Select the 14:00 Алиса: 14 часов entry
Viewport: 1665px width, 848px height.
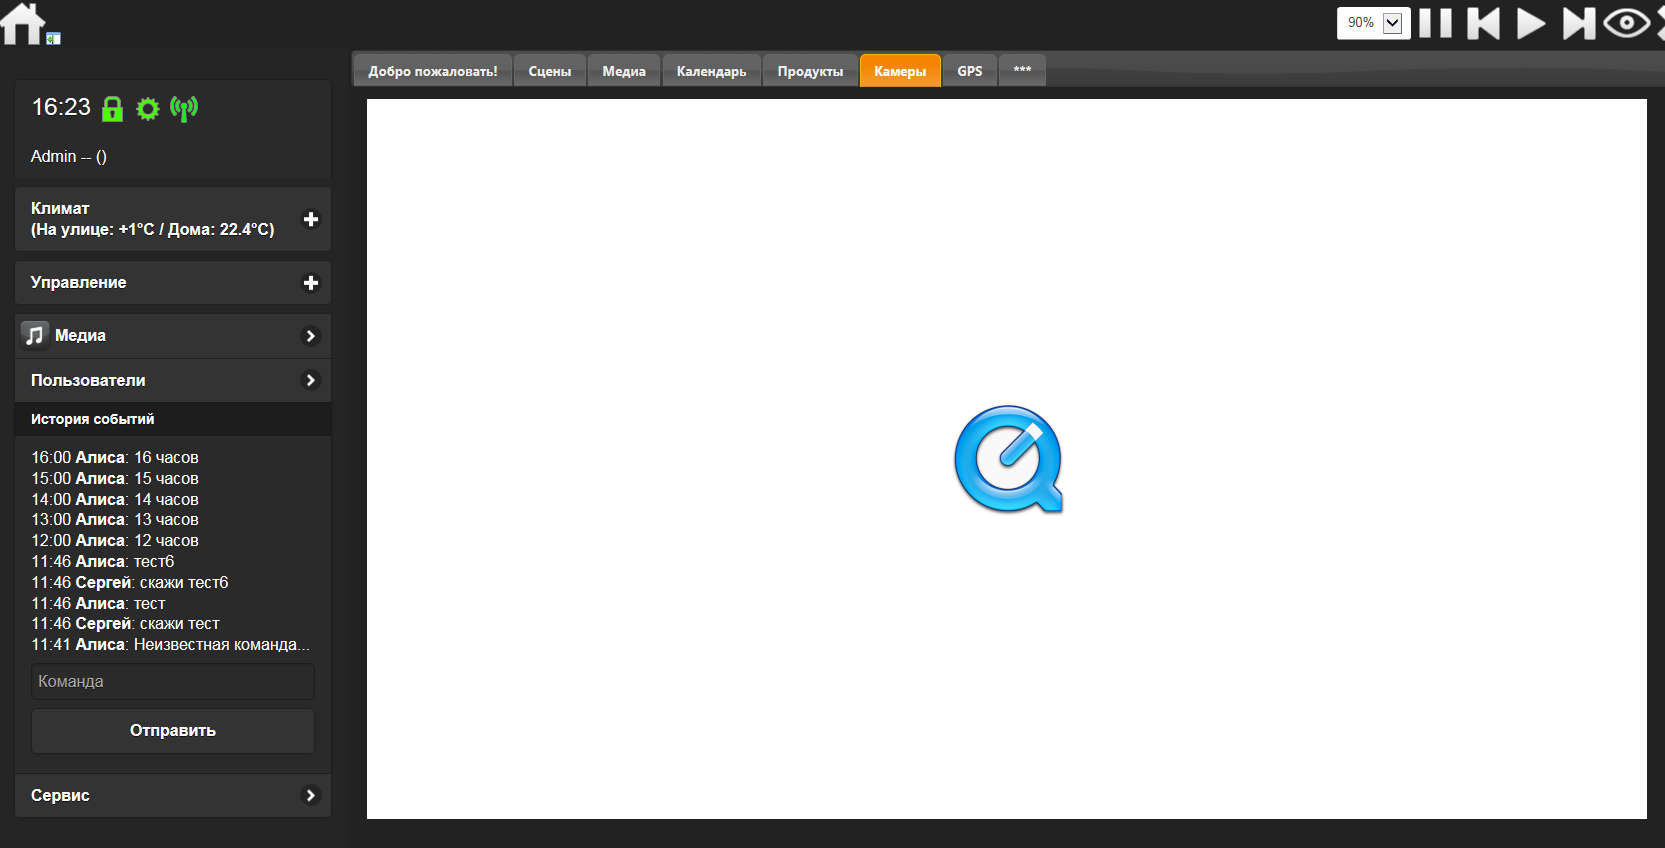tap(115, 500)
